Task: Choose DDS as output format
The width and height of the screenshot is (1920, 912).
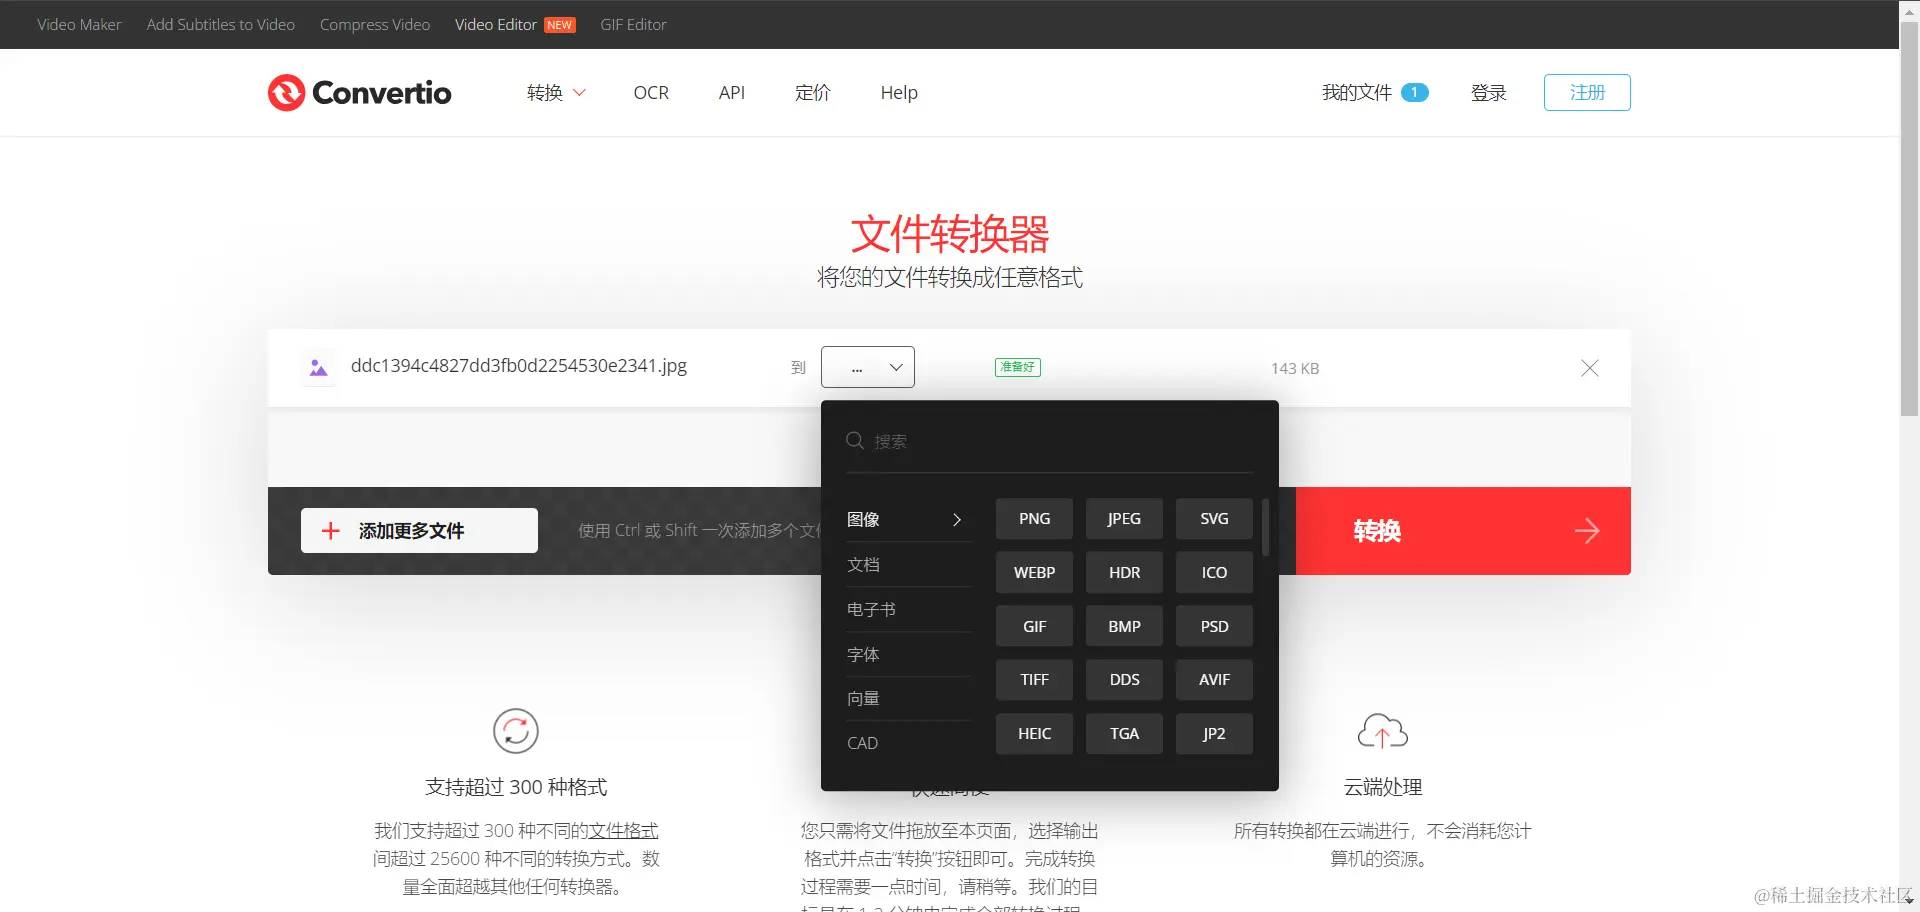Action: click(x=1124, y=680)
